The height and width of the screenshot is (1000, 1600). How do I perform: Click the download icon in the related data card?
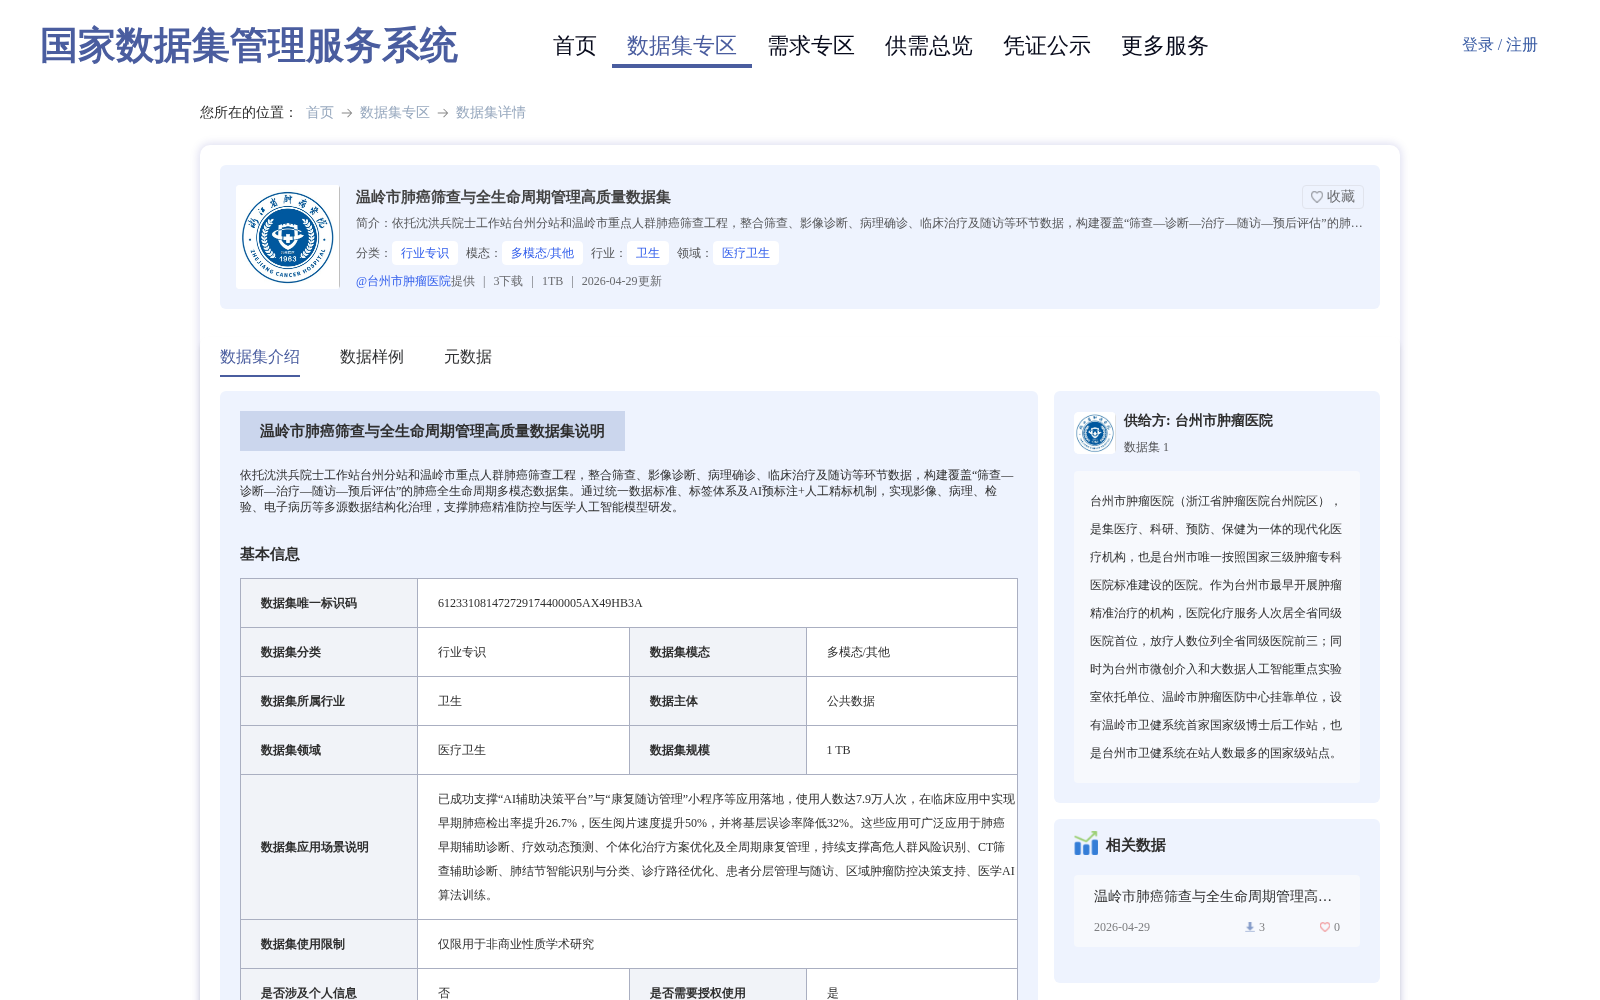tap(1249, 927)
